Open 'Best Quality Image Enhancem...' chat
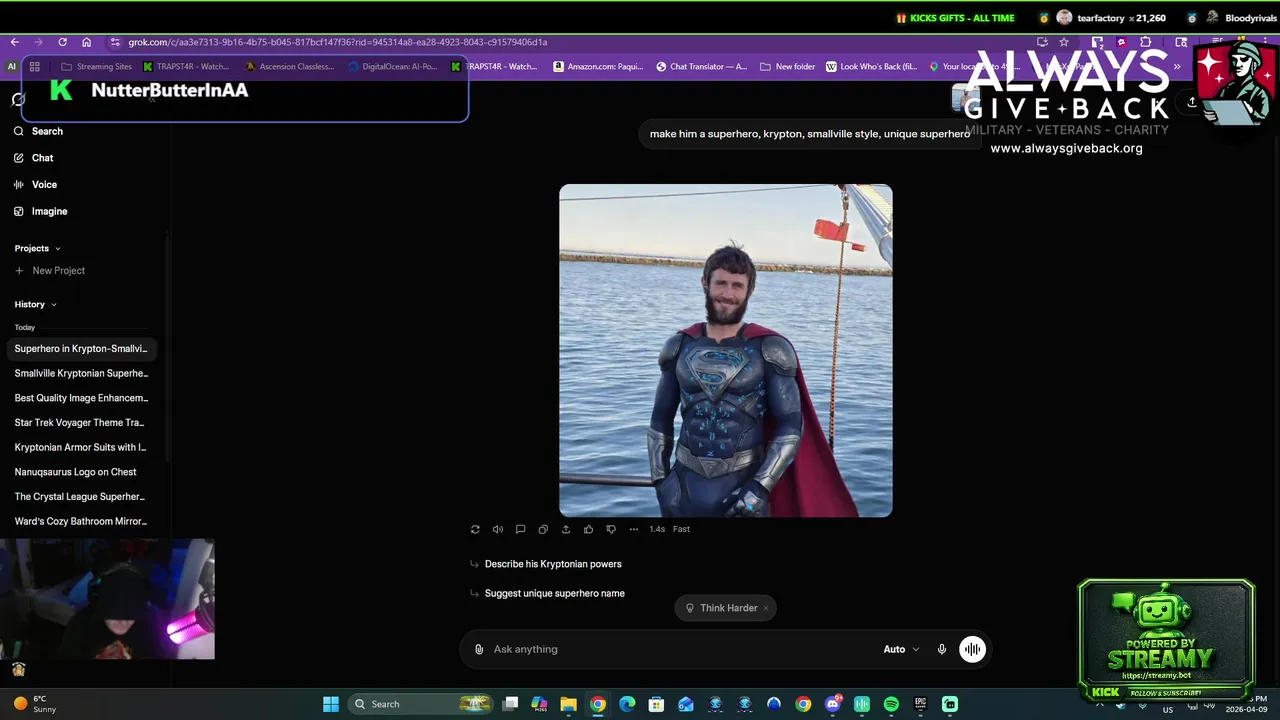Image resolution: width=1280 pixels, height=720 pixels. tap(81, 398)
